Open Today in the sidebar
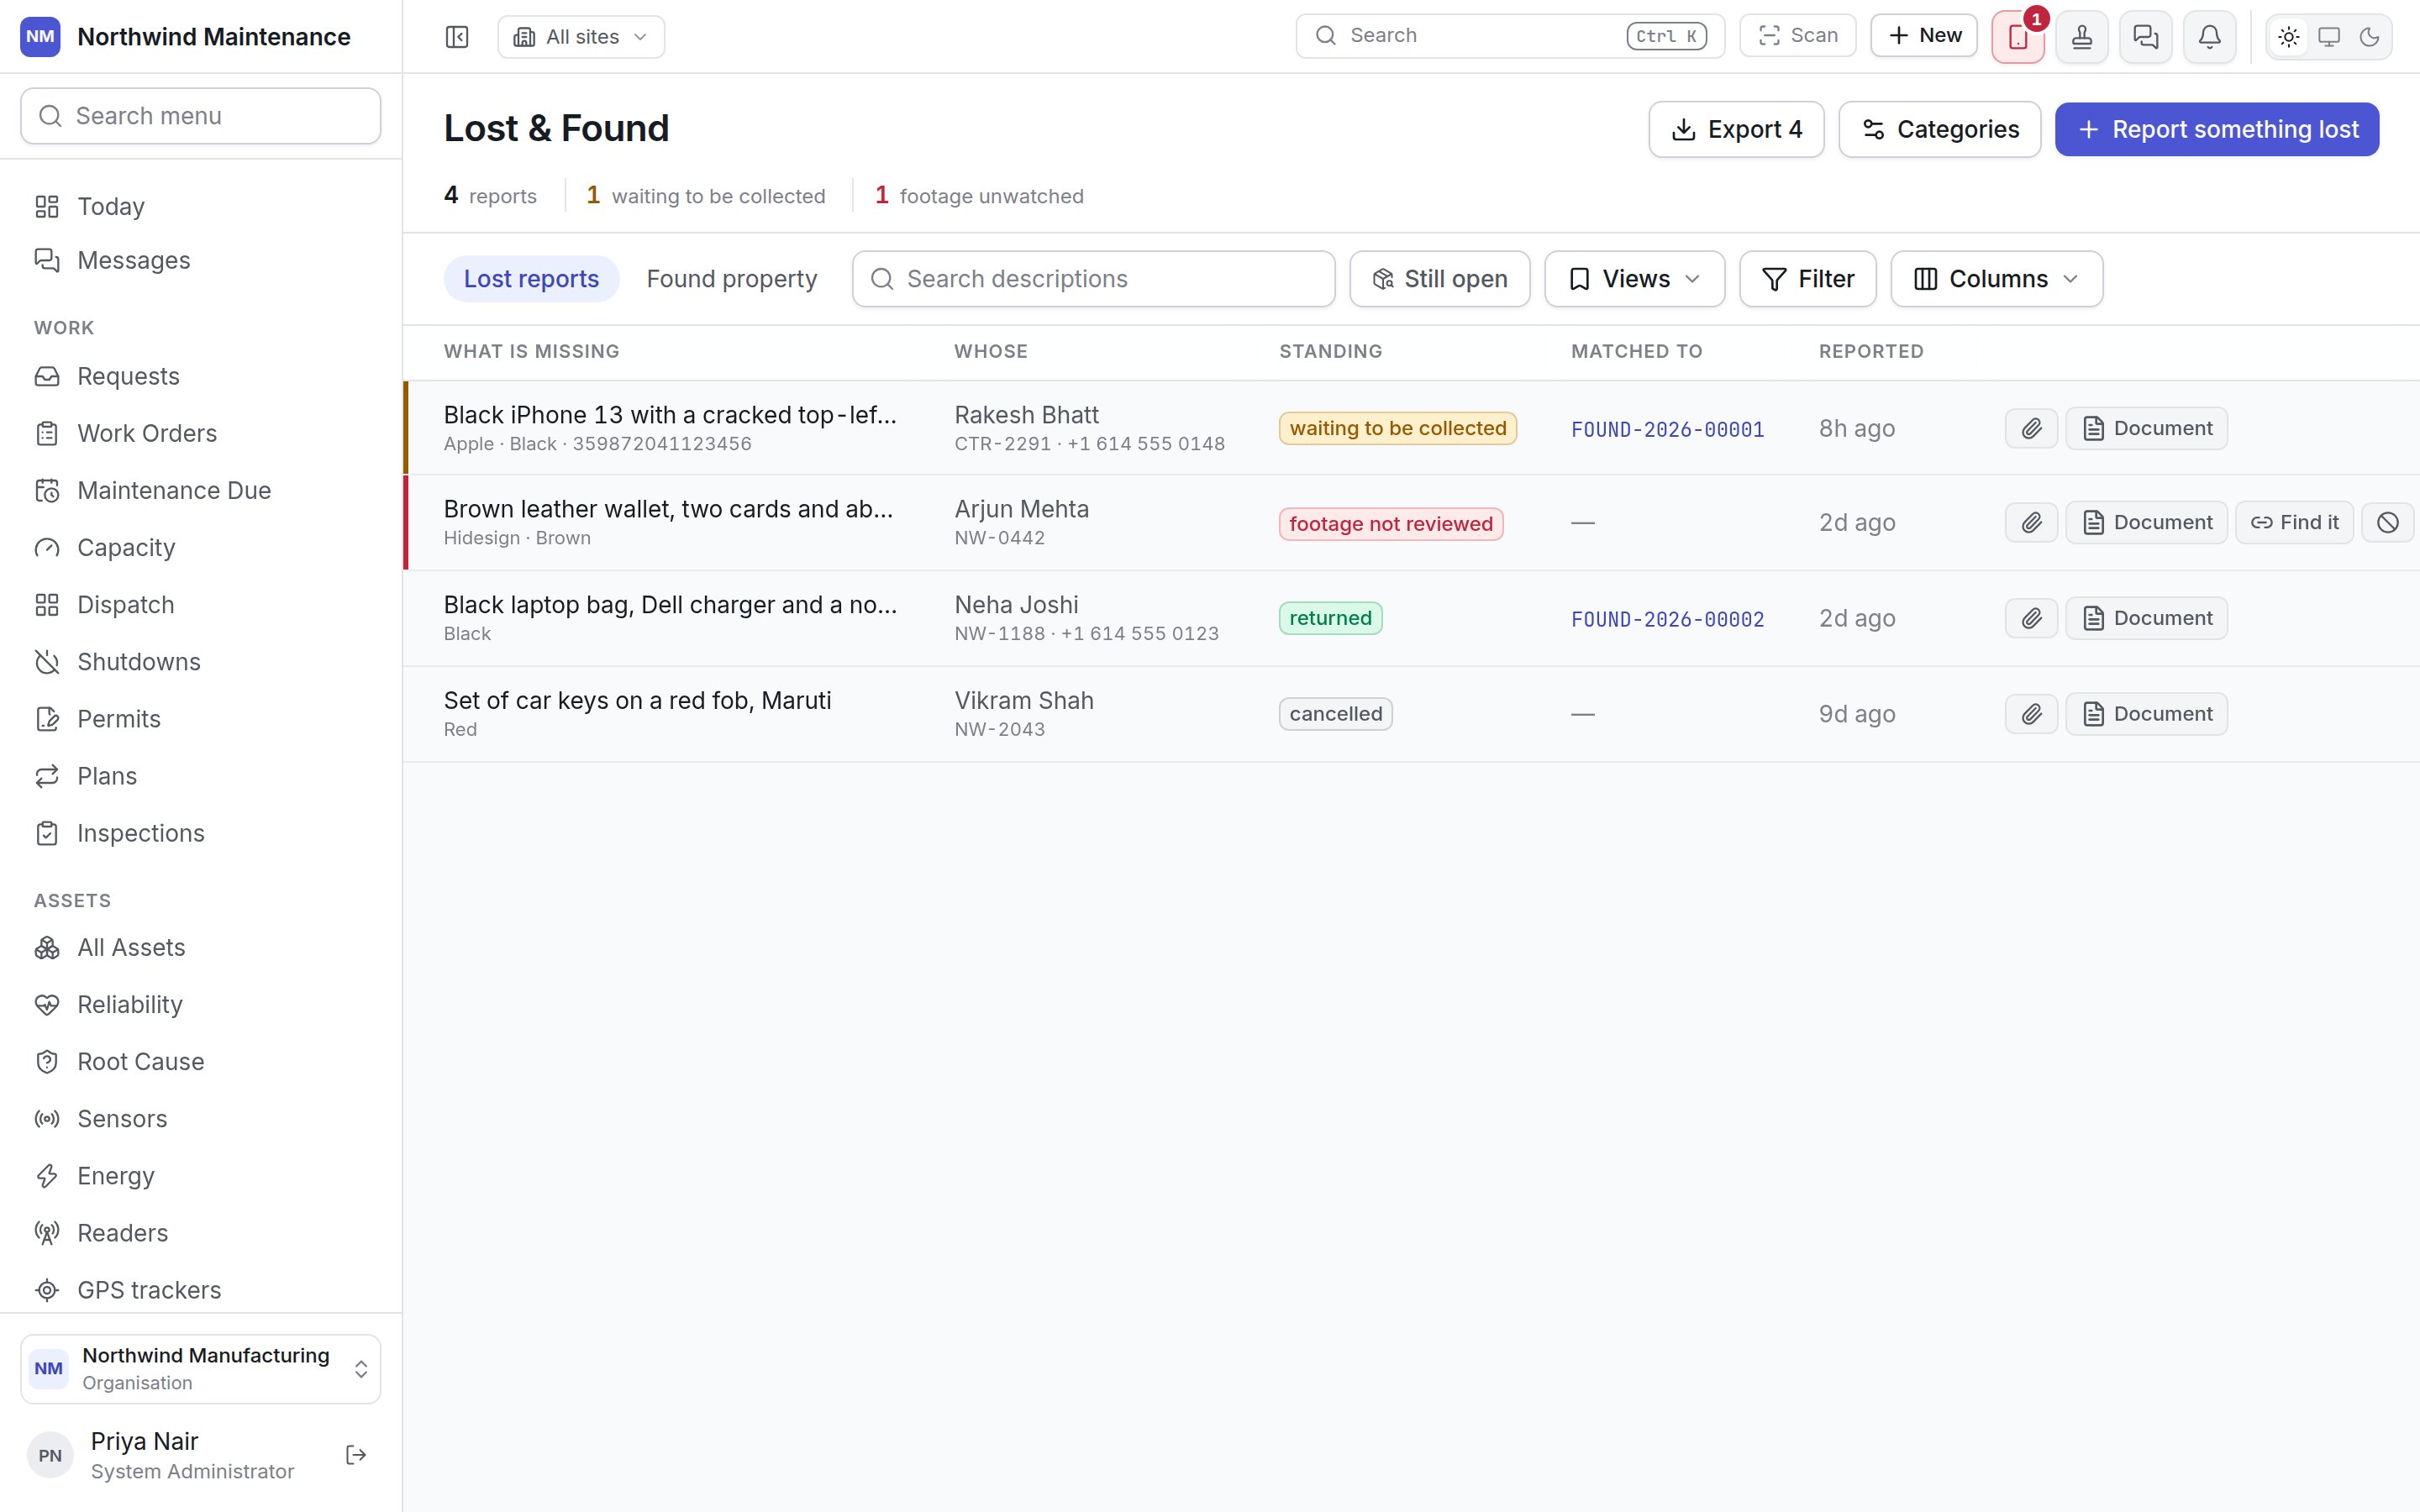 201,206
